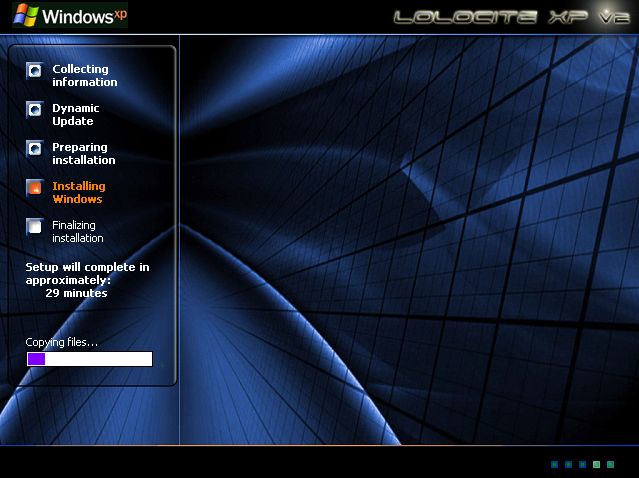The width and height of the screenshot is (639, 478).
Task: Click the Dynamic Update step icon
Action: click(x=35, y=110)
